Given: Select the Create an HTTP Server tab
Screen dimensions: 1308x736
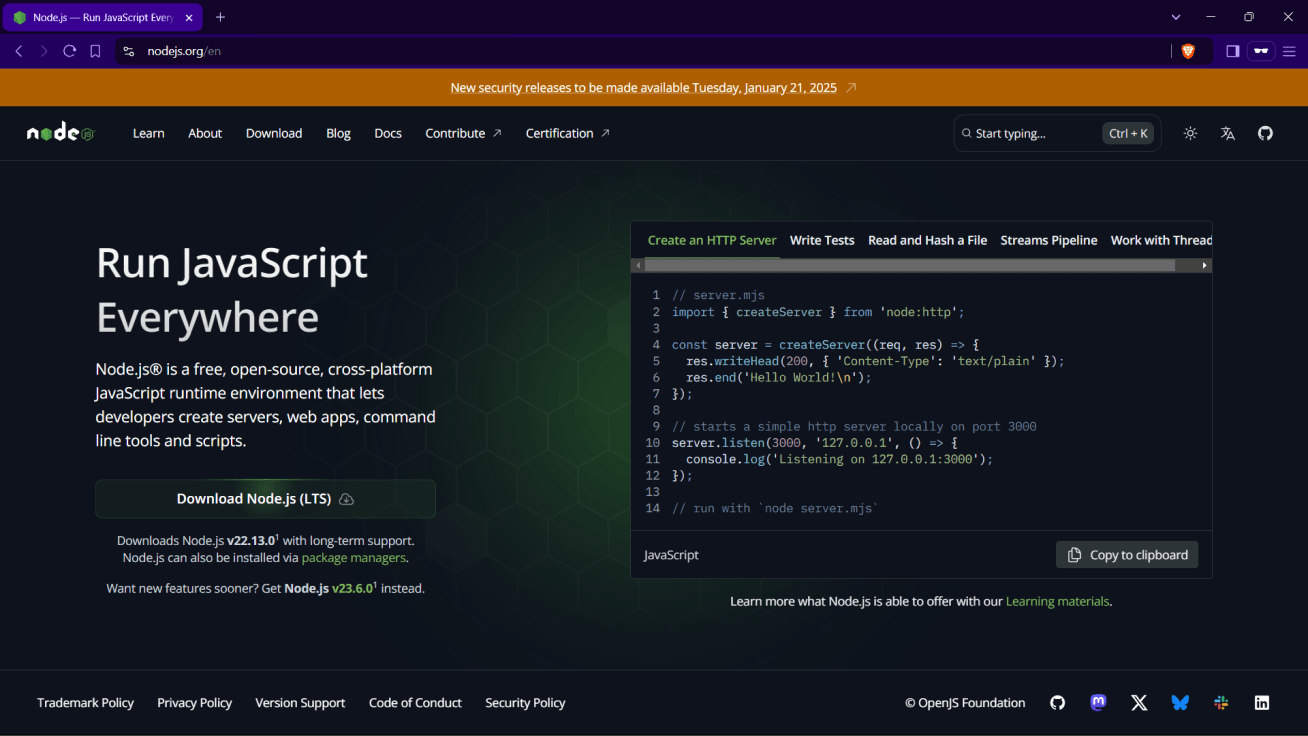Looking at the screenshot, I should (712, 240).
